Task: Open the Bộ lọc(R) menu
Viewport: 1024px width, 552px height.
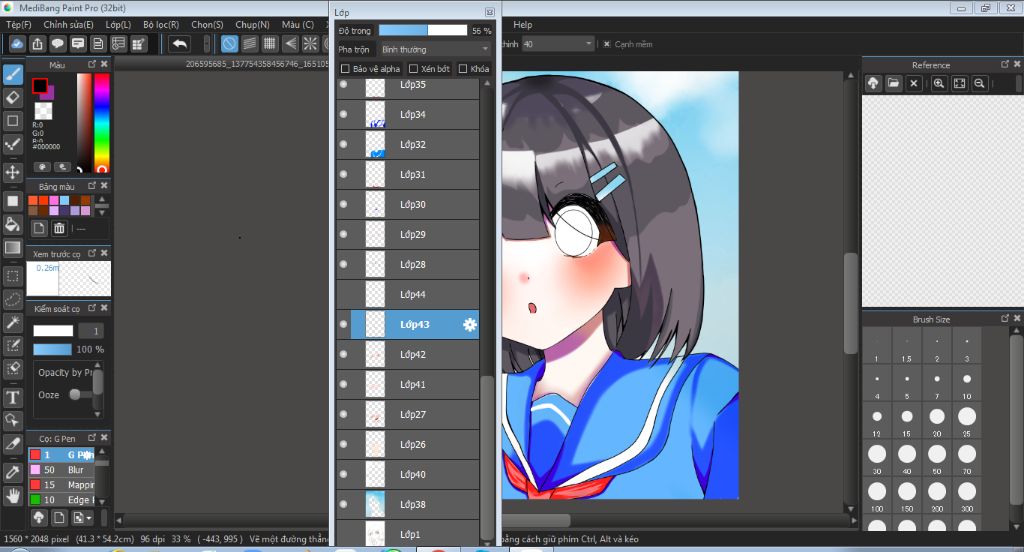Action: (x=161, y=25)
